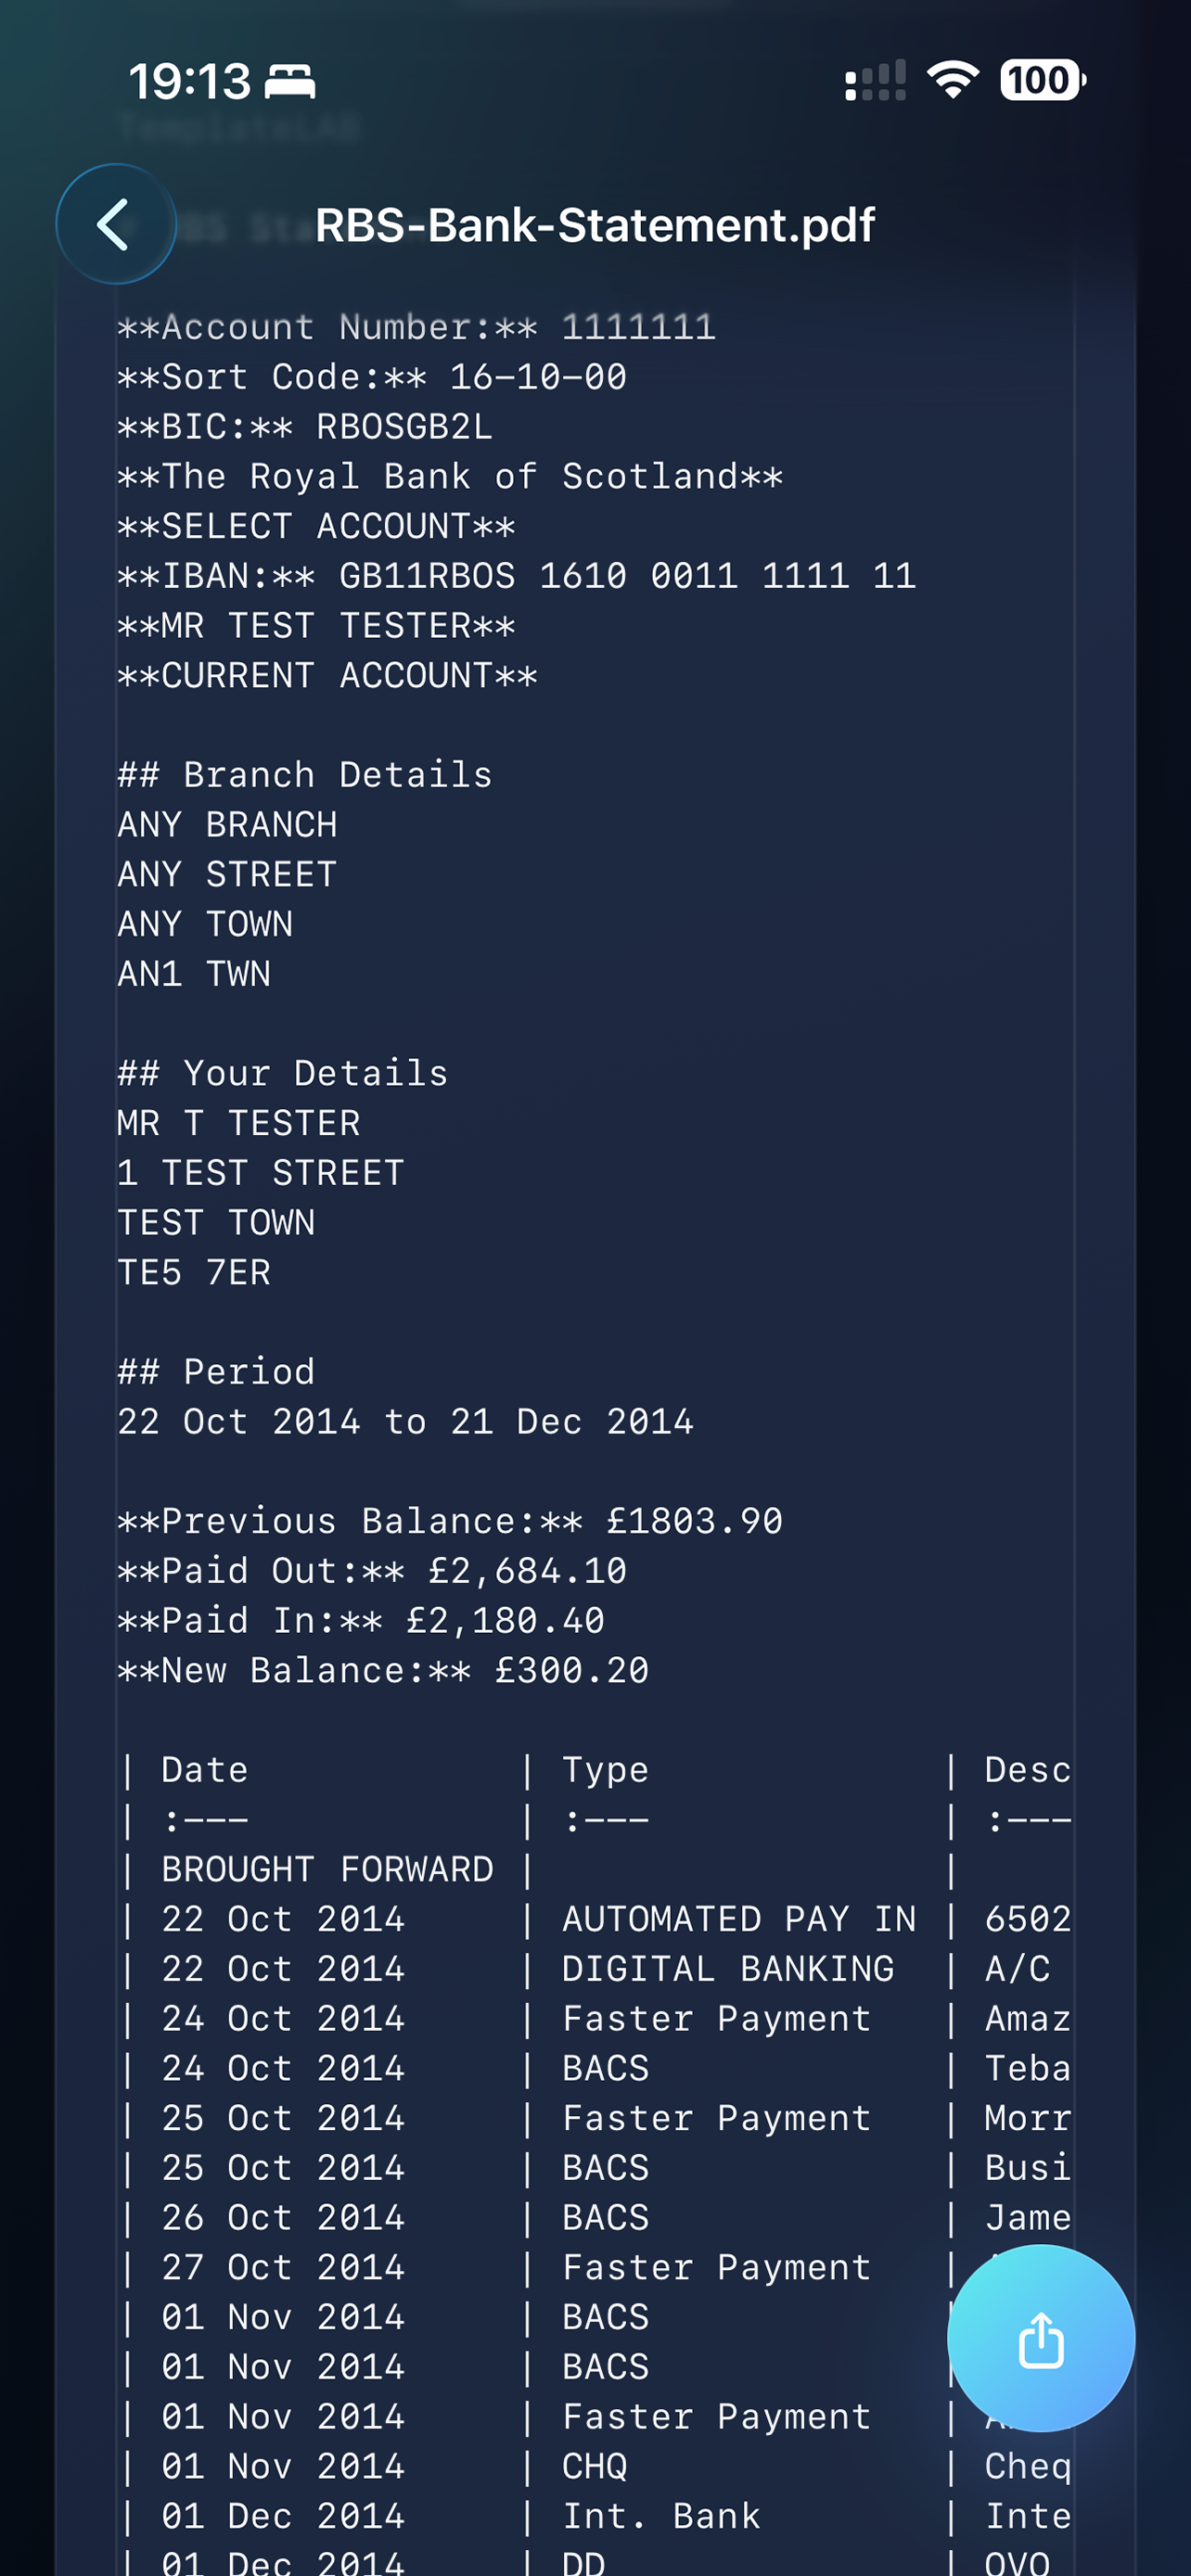Tap the Previous Balance £1803.90 line

point(450,1521)
